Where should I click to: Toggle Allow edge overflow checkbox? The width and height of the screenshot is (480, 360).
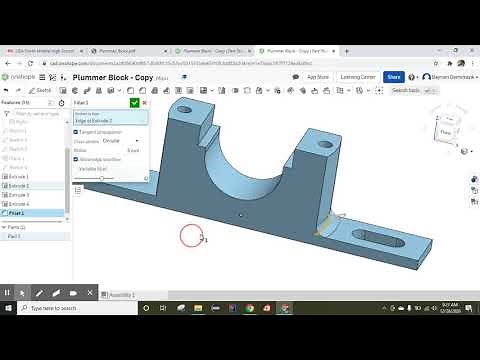(x=76, y=159)
